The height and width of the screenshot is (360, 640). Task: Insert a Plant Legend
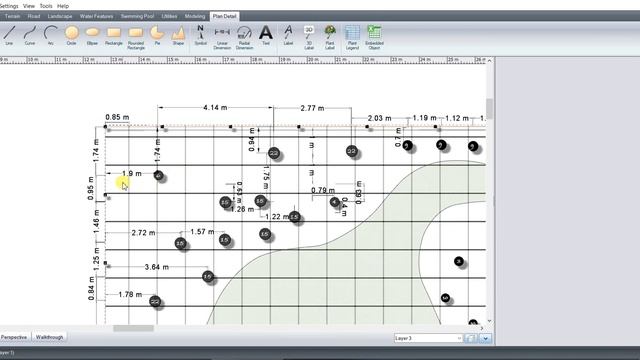click(x=352, y=38)
